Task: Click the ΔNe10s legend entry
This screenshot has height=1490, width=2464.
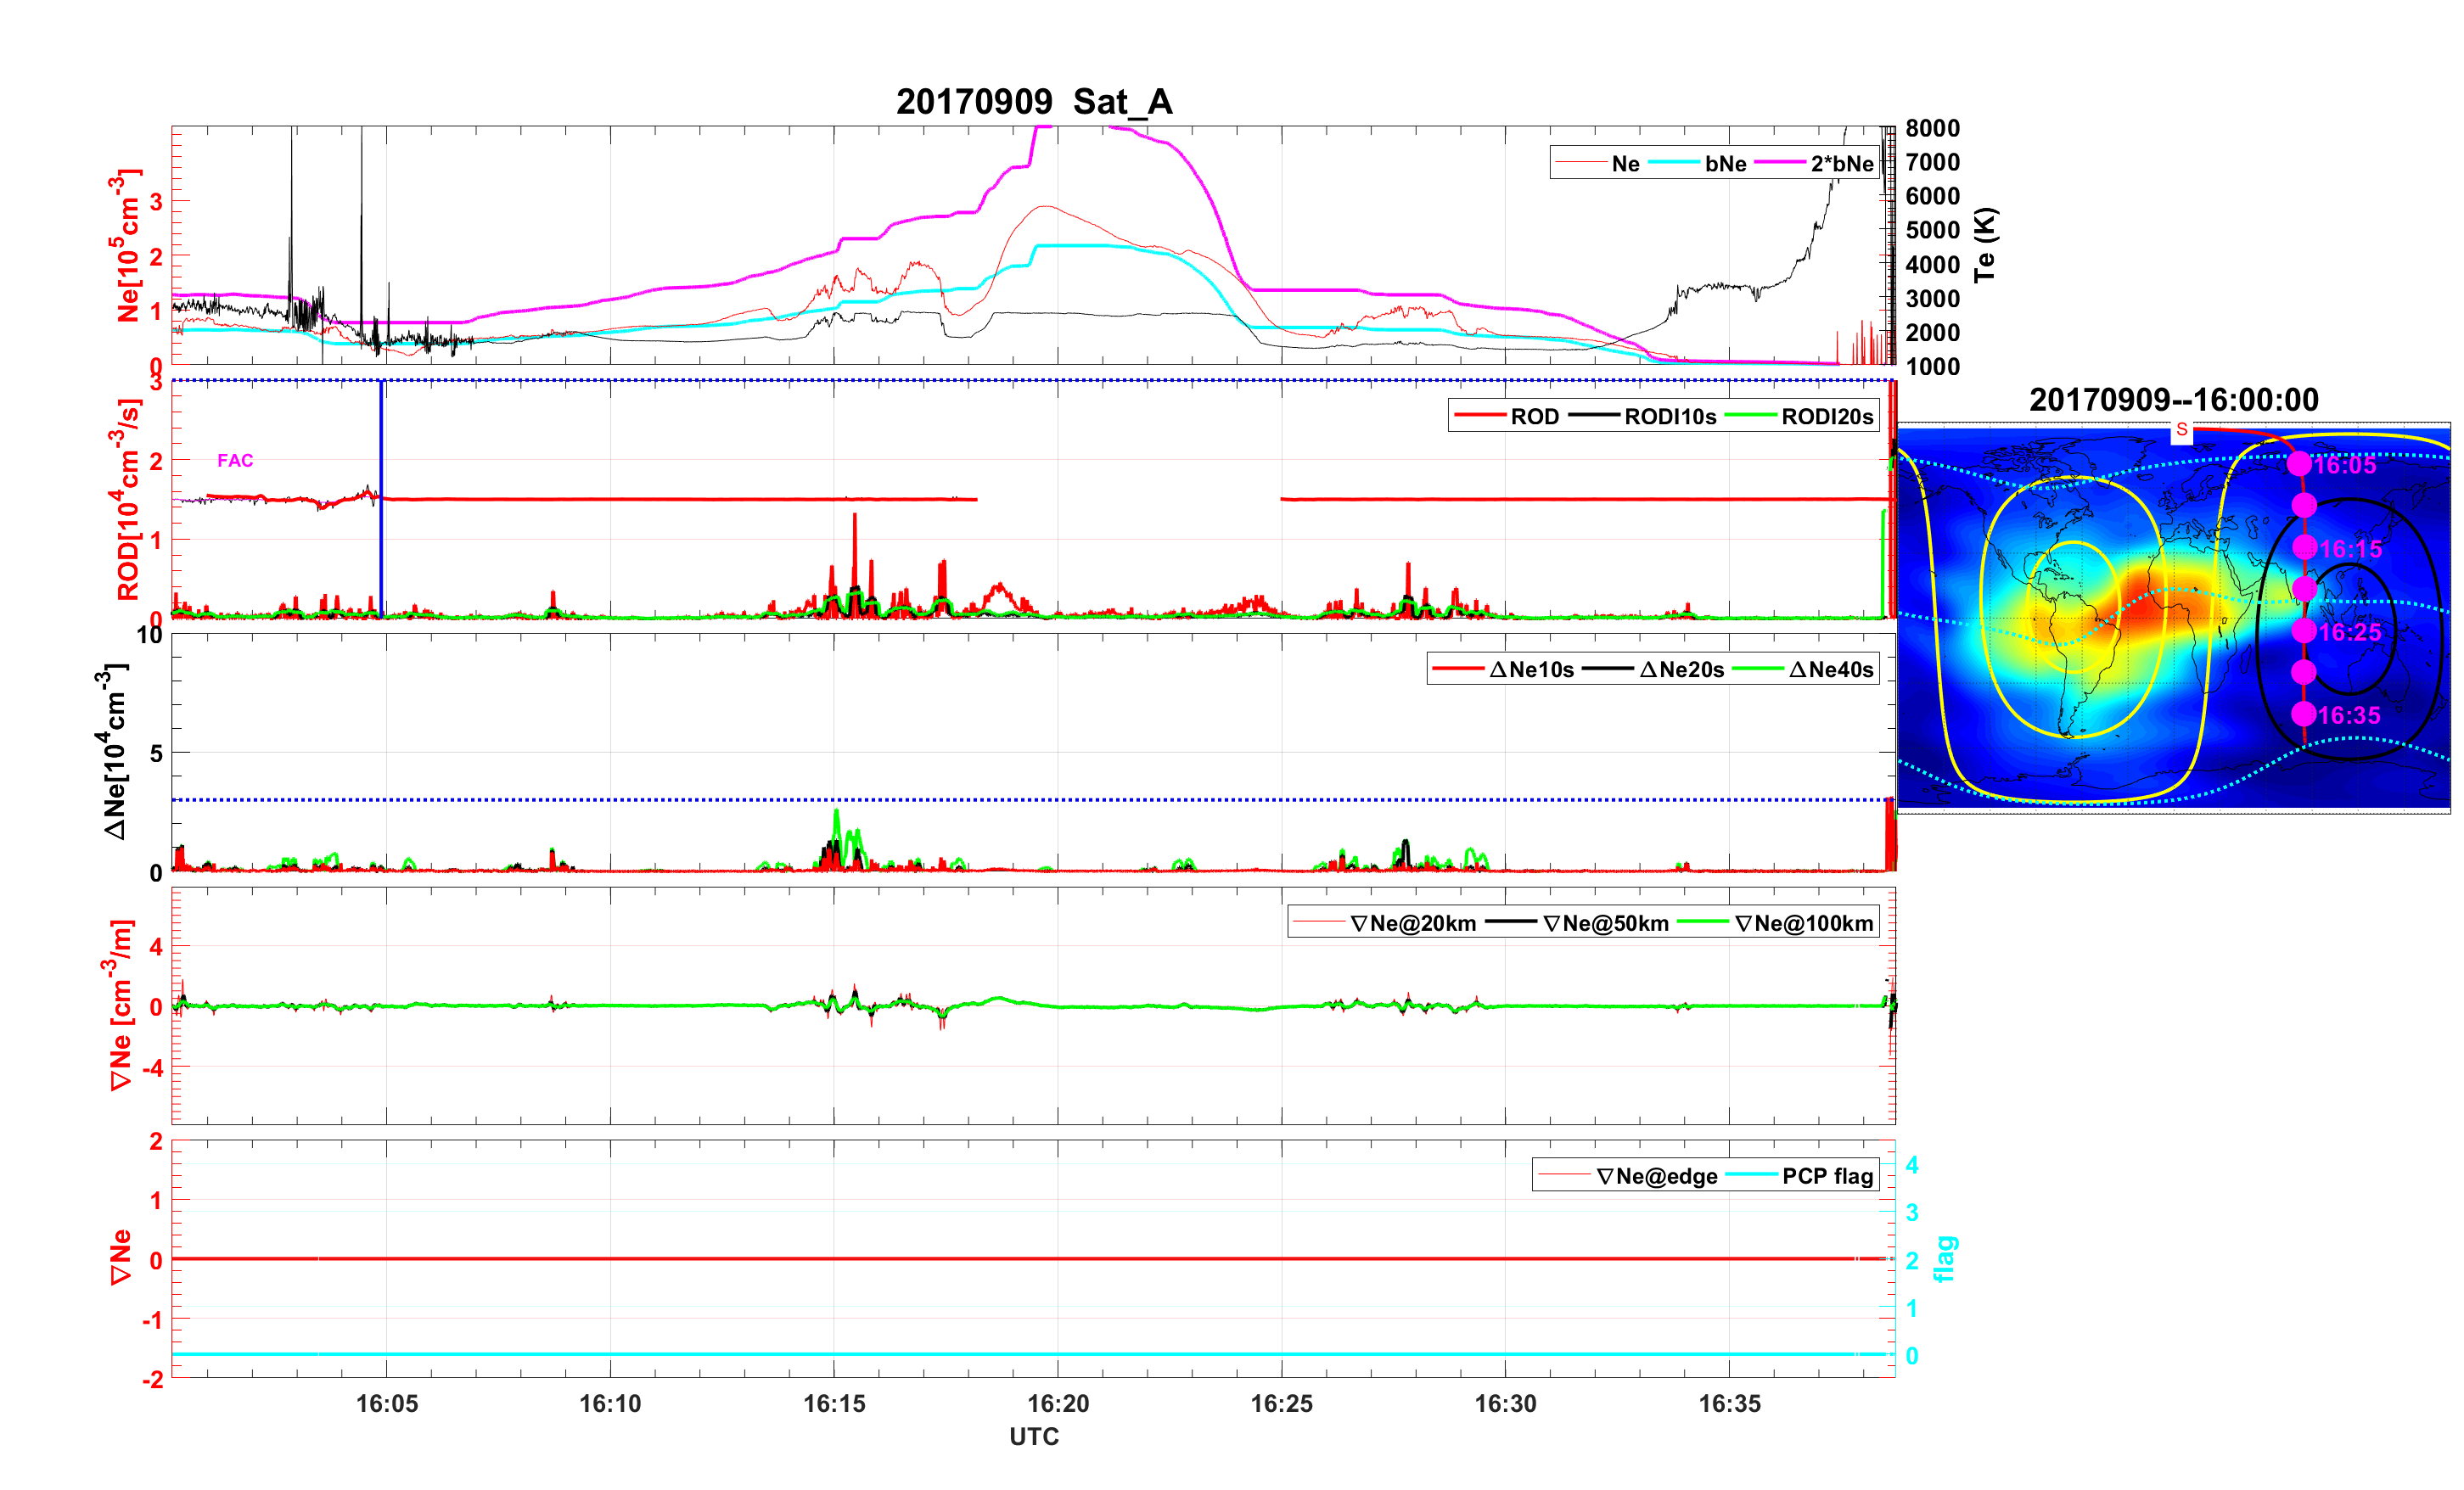Action: tap(1531, 670)
